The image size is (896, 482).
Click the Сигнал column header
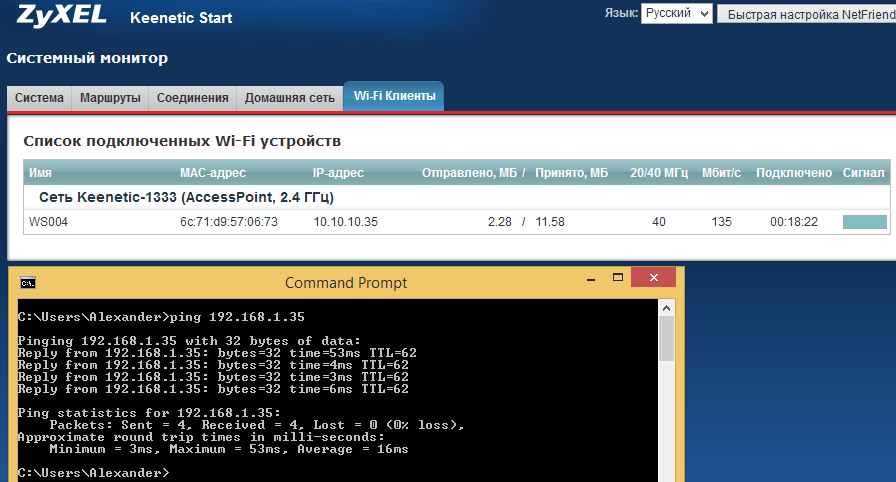(x=863, y=173)
